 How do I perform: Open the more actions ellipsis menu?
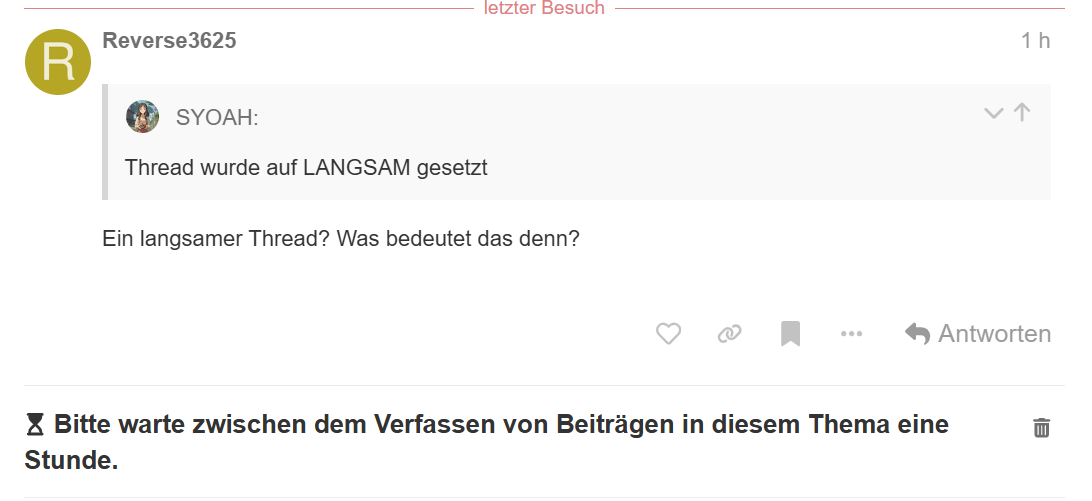pyautogui.click(x=851, y=334)
